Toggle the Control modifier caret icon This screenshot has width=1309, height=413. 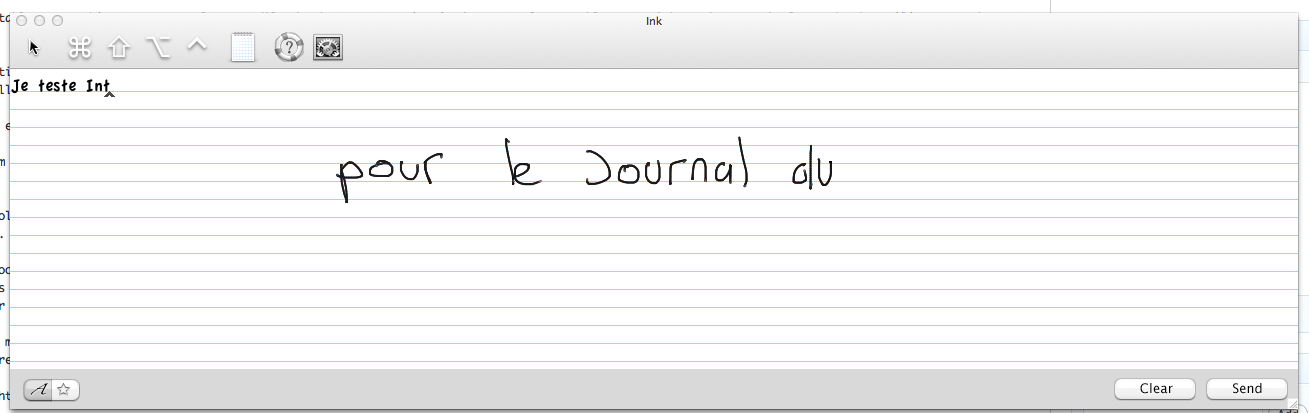point(197,46)
